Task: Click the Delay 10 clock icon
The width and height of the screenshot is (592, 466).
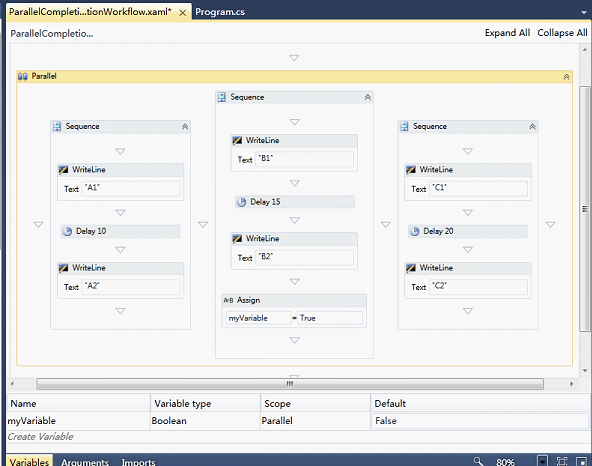Action: [67, 231]
